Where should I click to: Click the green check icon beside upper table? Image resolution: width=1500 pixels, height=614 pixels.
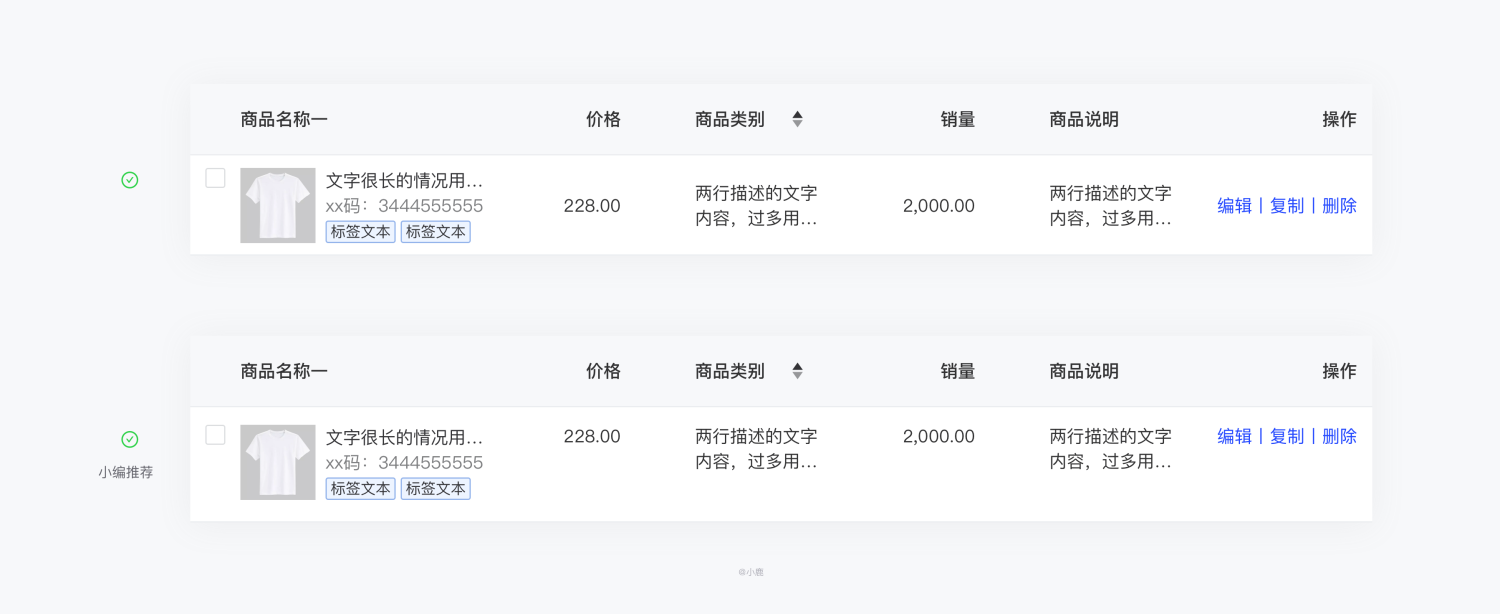[129, 180]
